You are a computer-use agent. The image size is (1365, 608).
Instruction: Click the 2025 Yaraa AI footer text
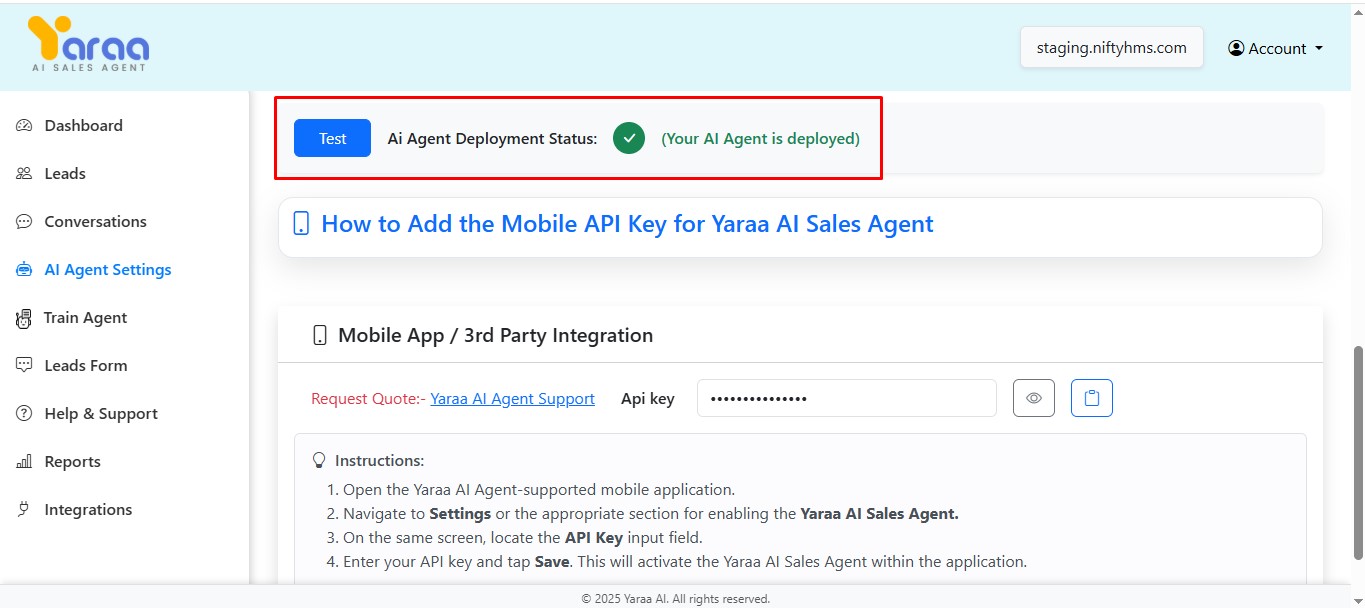click(x=676, y=599)
